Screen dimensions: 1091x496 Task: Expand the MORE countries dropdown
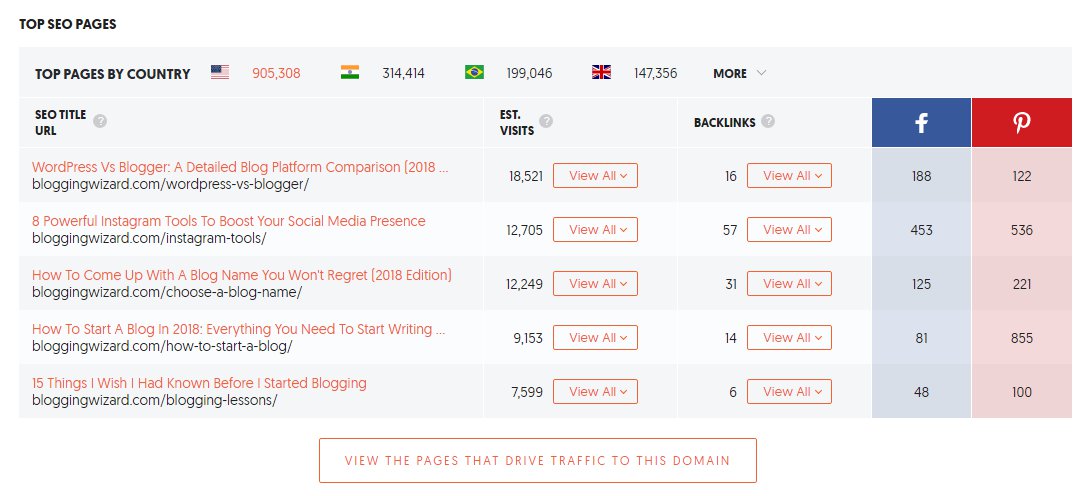pyautogui.click(x=739, y=73)
